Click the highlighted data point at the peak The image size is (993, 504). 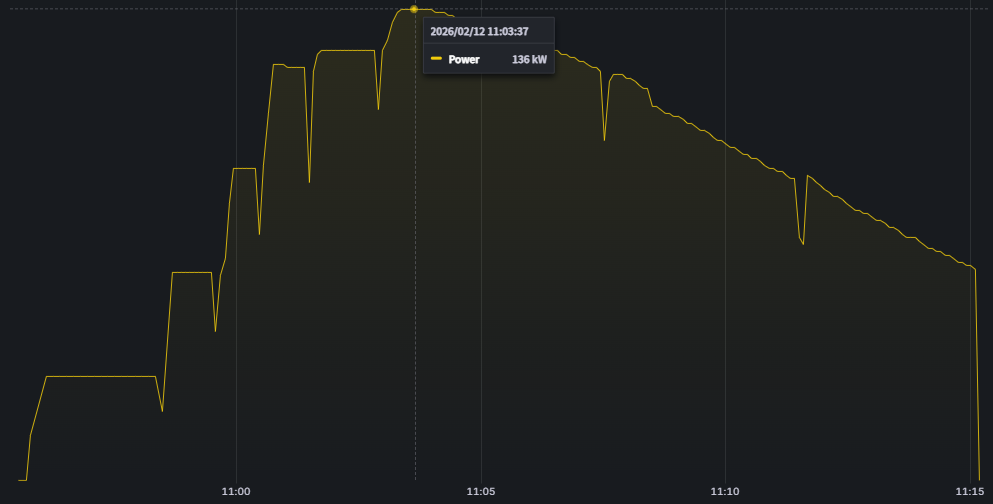414,9
